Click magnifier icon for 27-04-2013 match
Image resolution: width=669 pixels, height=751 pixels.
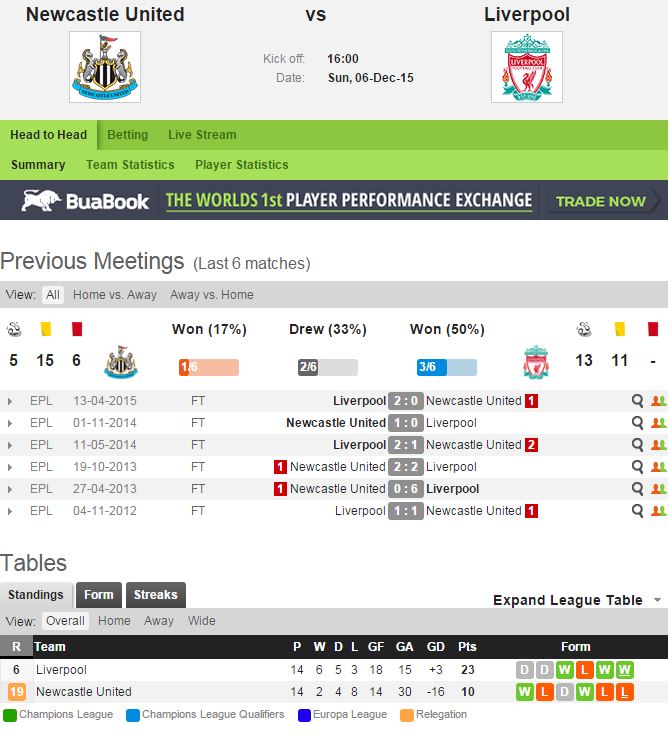[x=637, y=489]
